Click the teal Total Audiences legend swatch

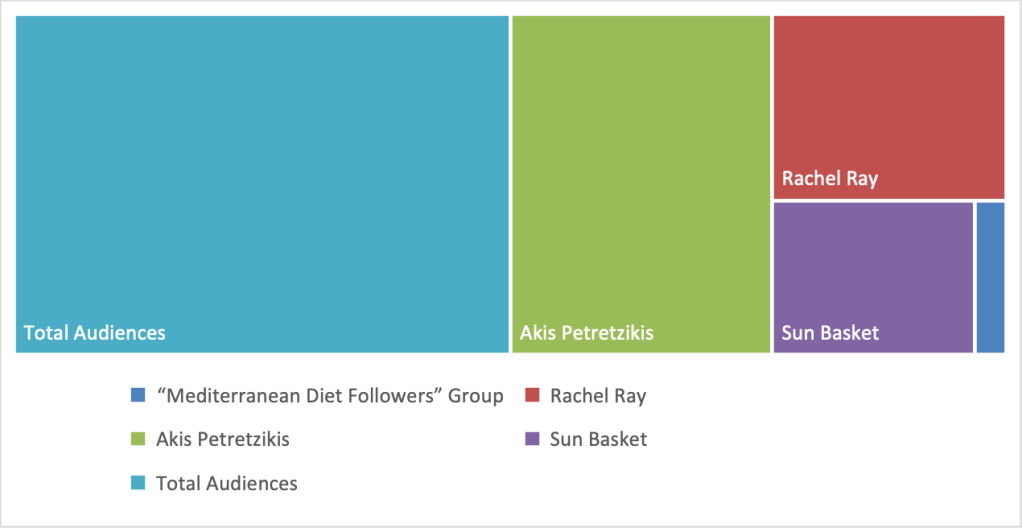click(138, 483)
